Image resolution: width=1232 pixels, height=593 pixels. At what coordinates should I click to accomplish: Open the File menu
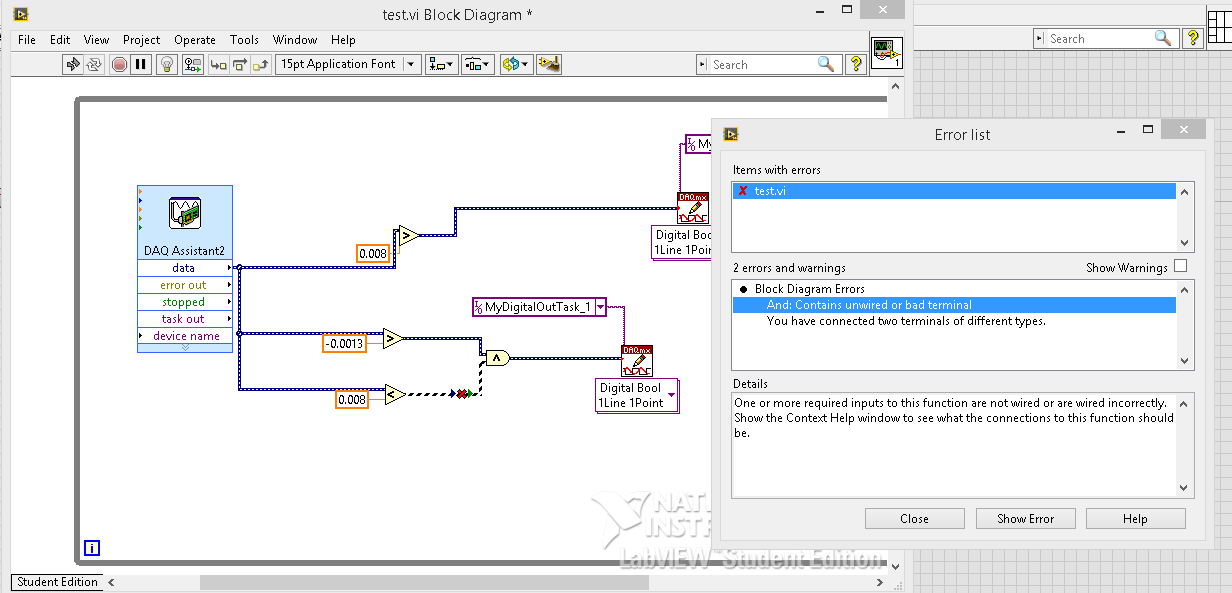(27, 40)
